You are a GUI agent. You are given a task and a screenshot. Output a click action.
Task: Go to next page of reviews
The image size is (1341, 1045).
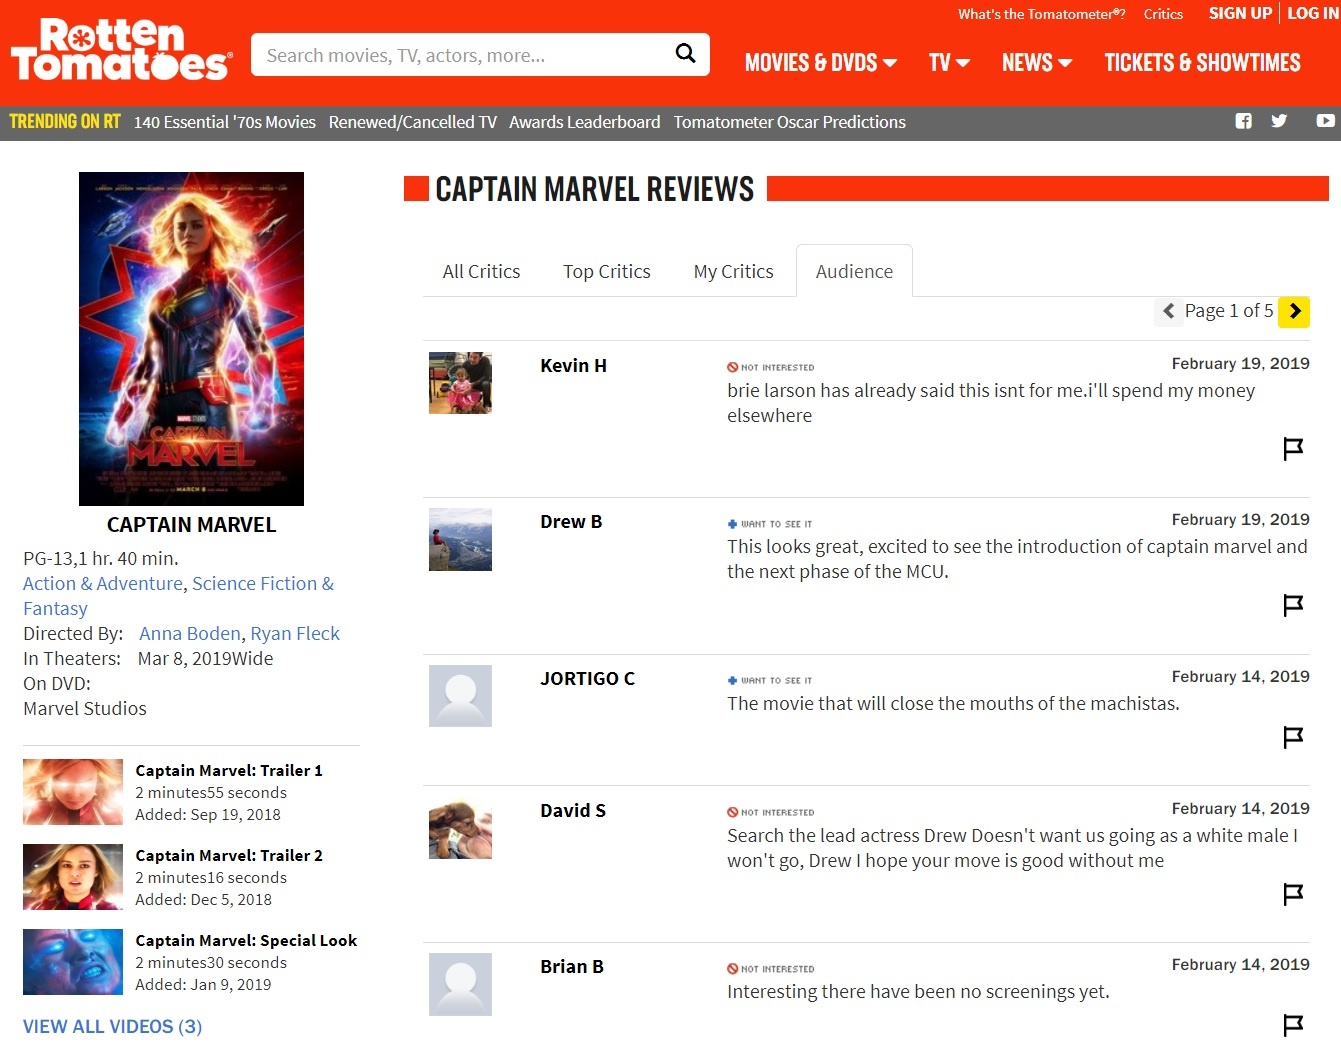pos(1294,312)
